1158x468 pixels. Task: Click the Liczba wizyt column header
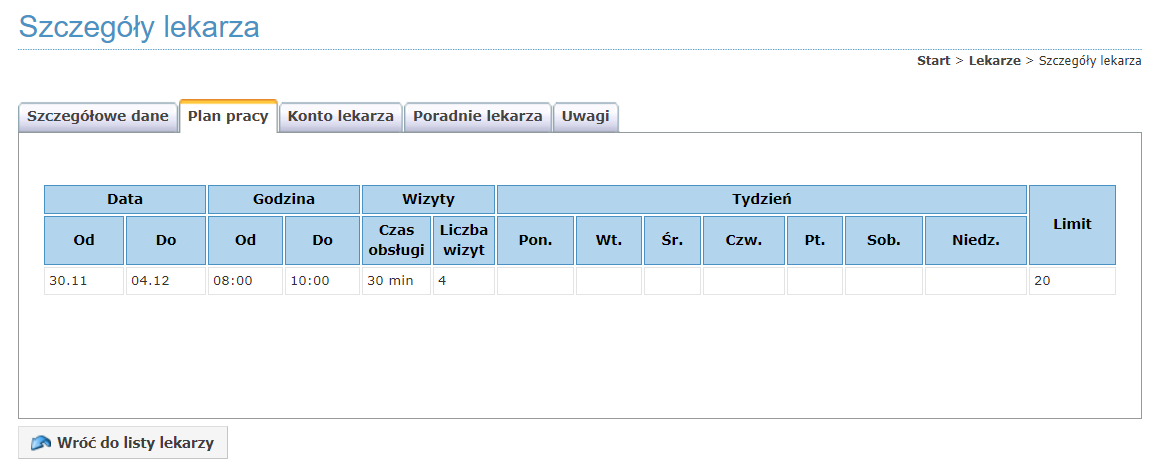pyautogui.click(x=463, y=240)
